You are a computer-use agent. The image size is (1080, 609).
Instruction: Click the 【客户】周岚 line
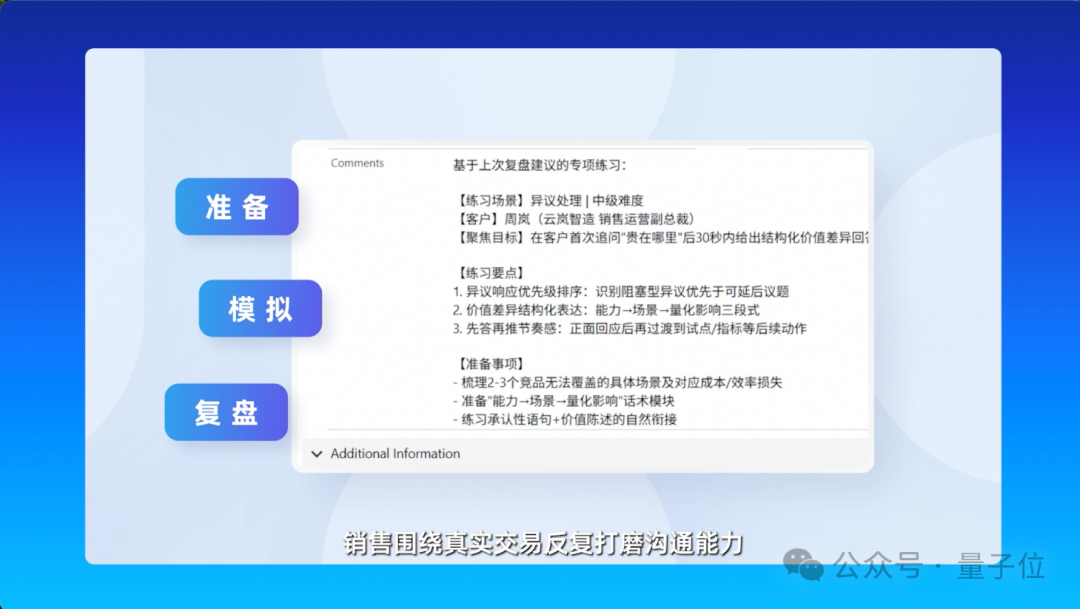pos(575,219)
